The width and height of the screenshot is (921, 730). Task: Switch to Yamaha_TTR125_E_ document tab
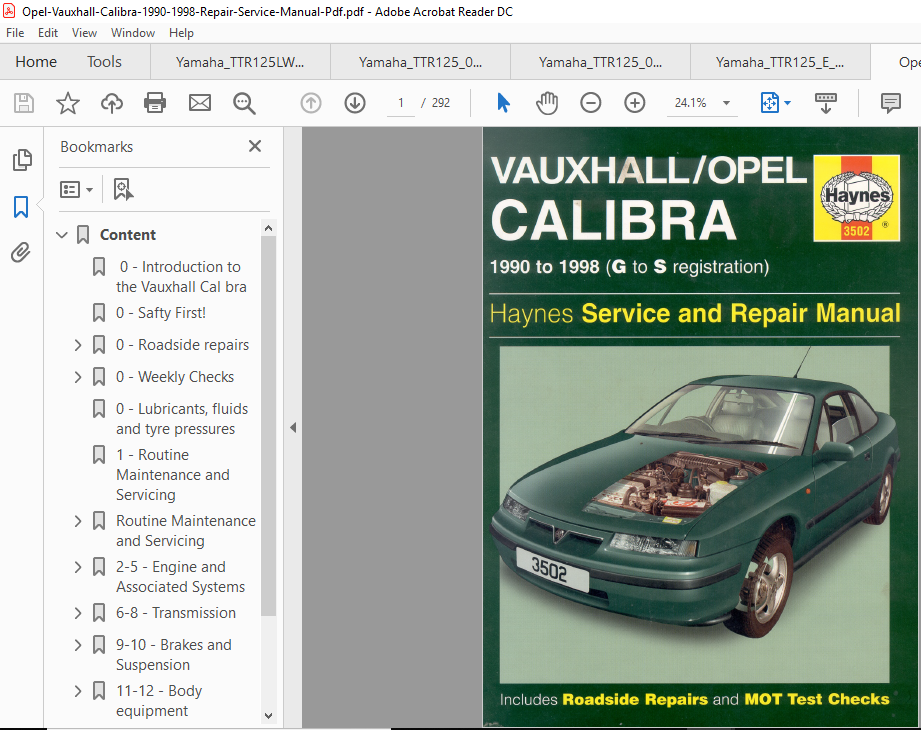(779, 62)
